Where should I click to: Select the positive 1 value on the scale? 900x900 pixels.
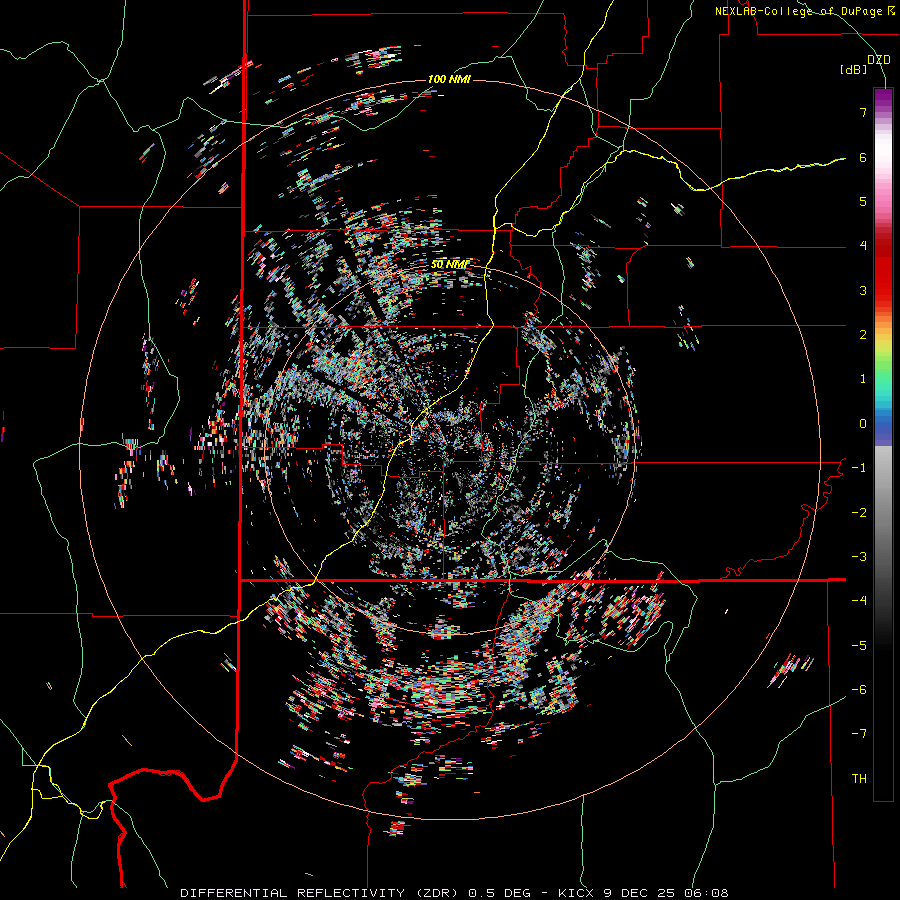pyautogui.click(x=863, y=379)
